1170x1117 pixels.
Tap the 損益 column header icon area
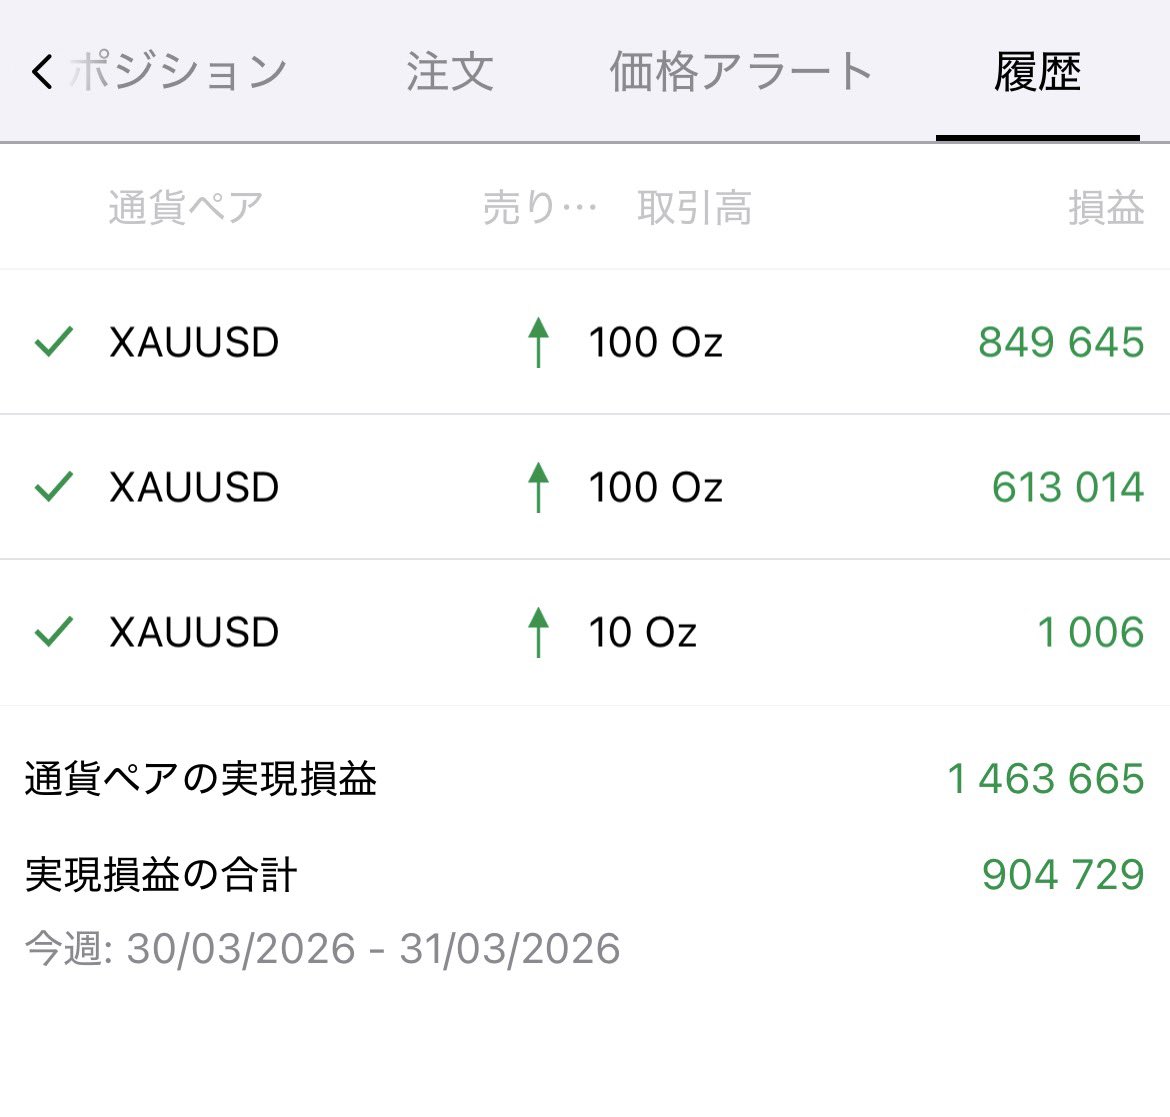1106,207
